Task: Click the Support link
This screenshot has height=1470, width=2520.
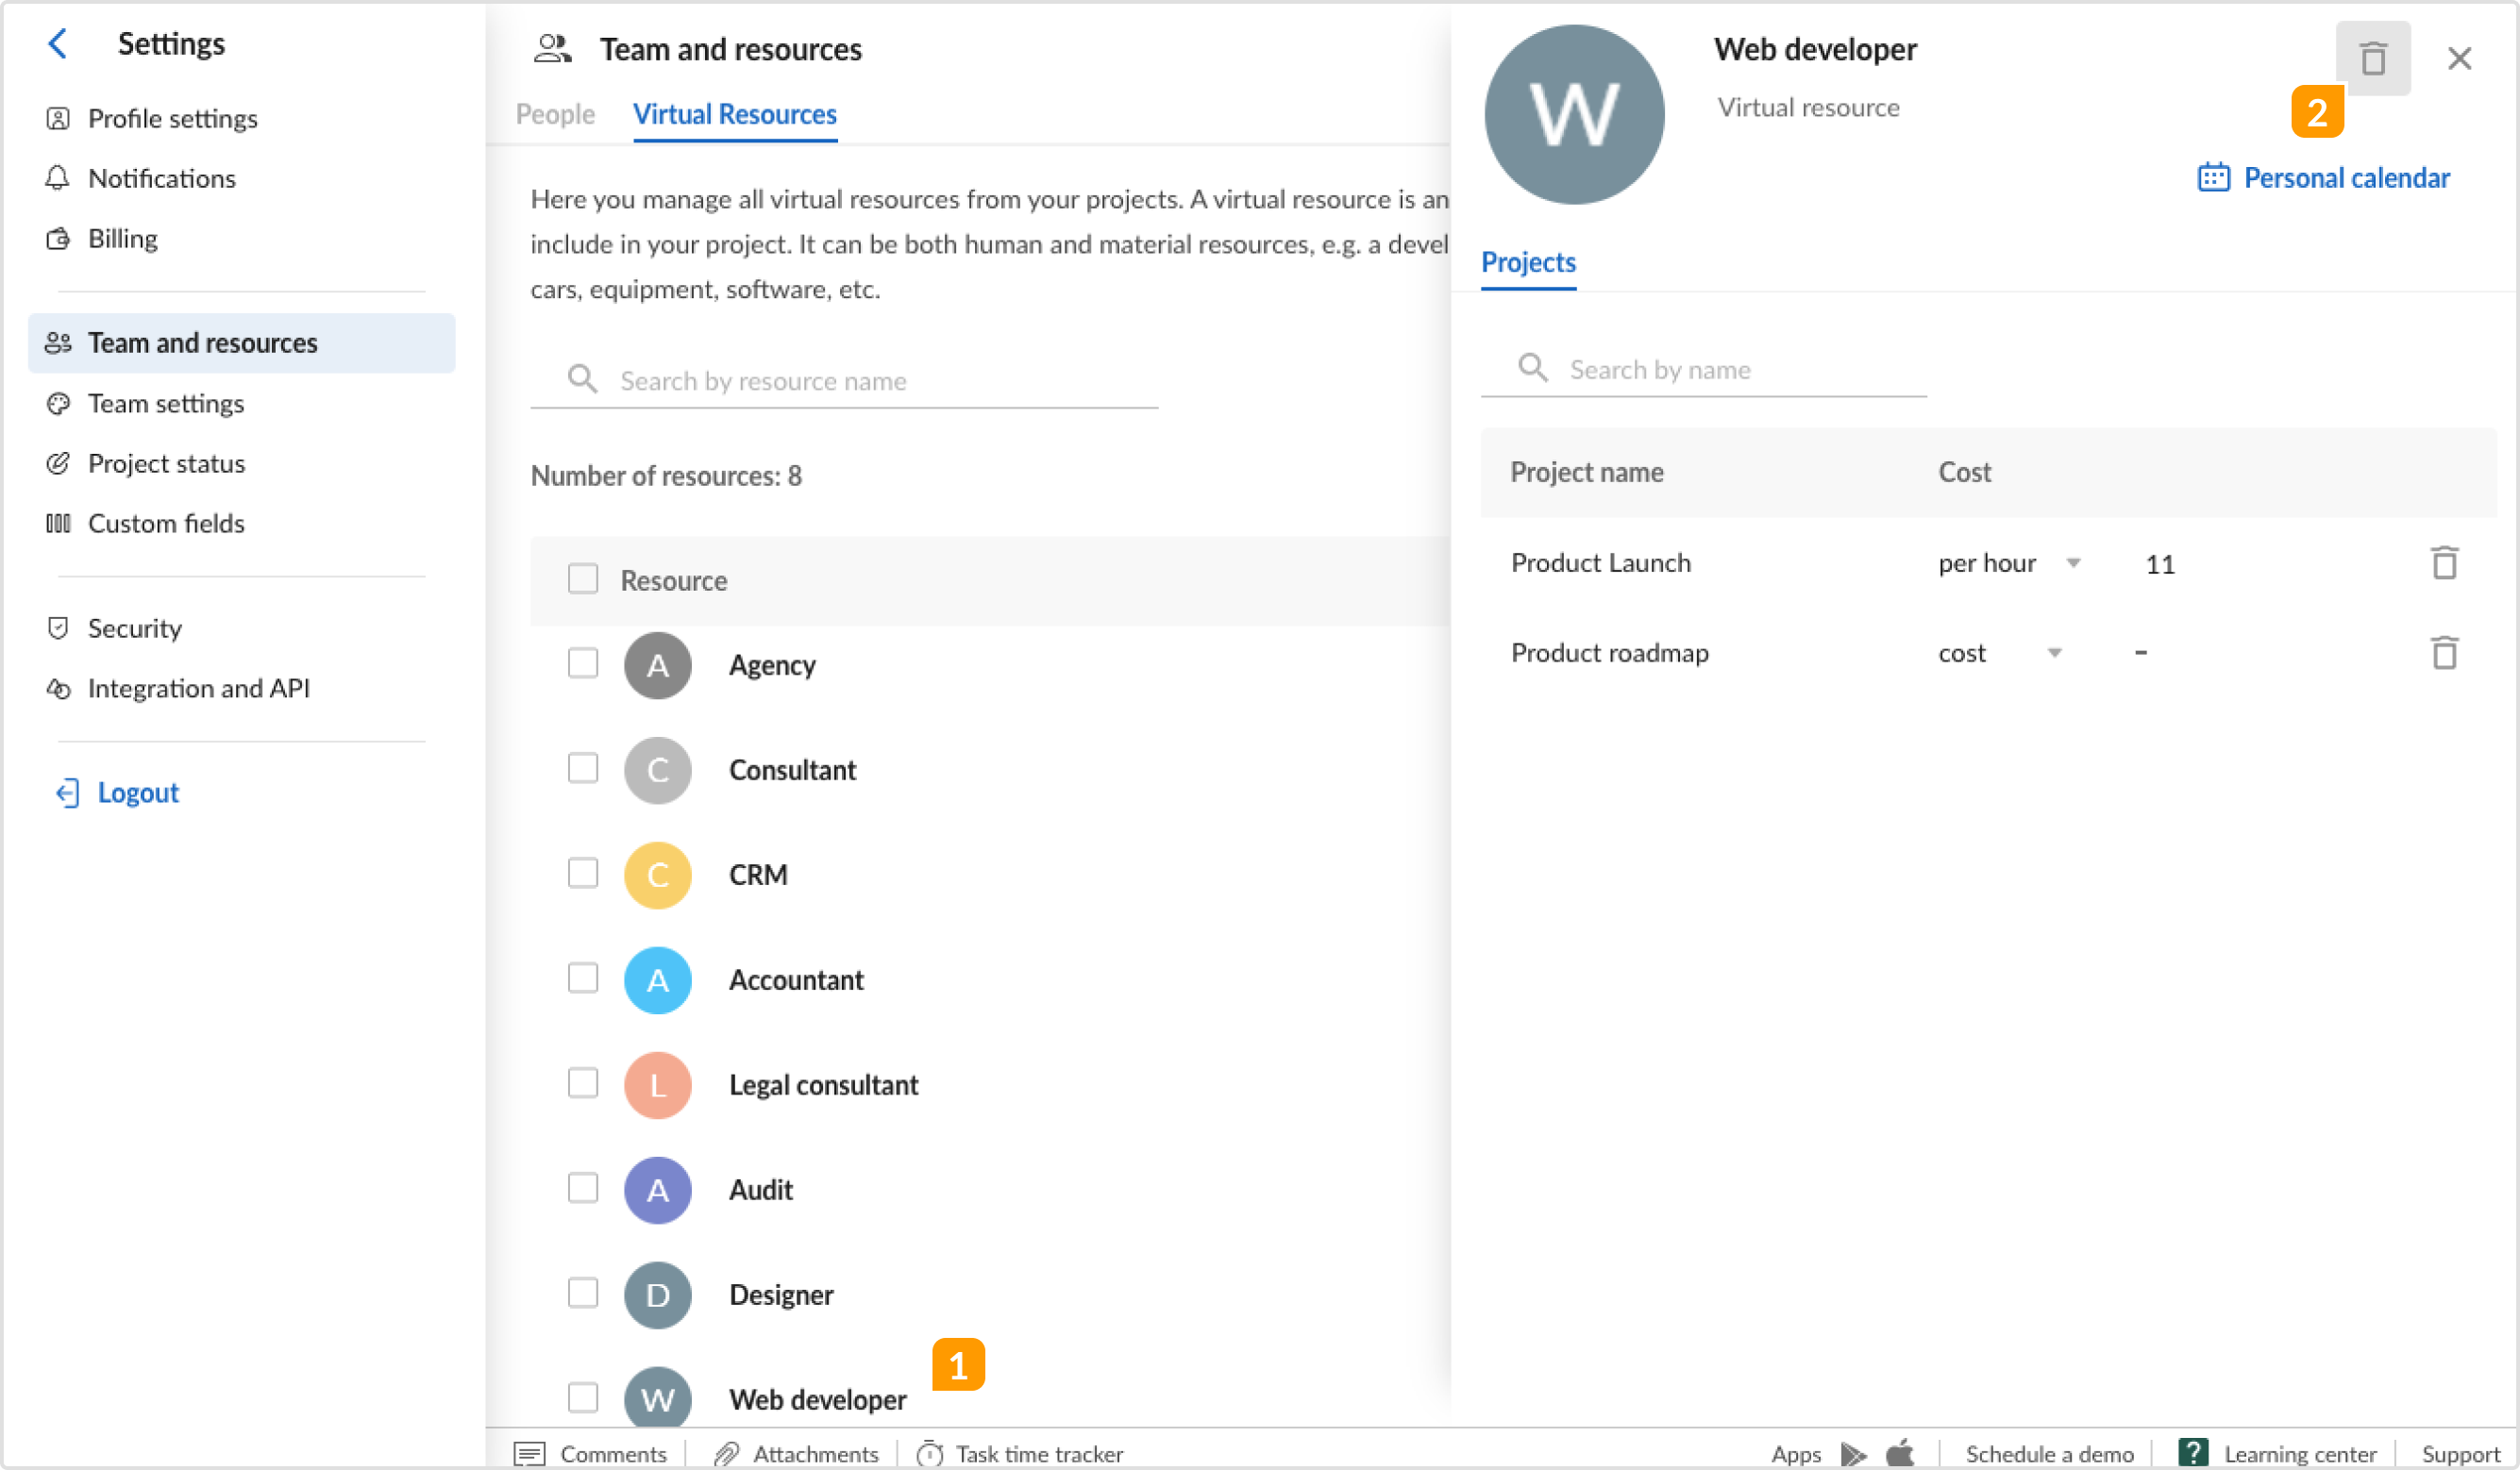Action: click(2460, 1454)
